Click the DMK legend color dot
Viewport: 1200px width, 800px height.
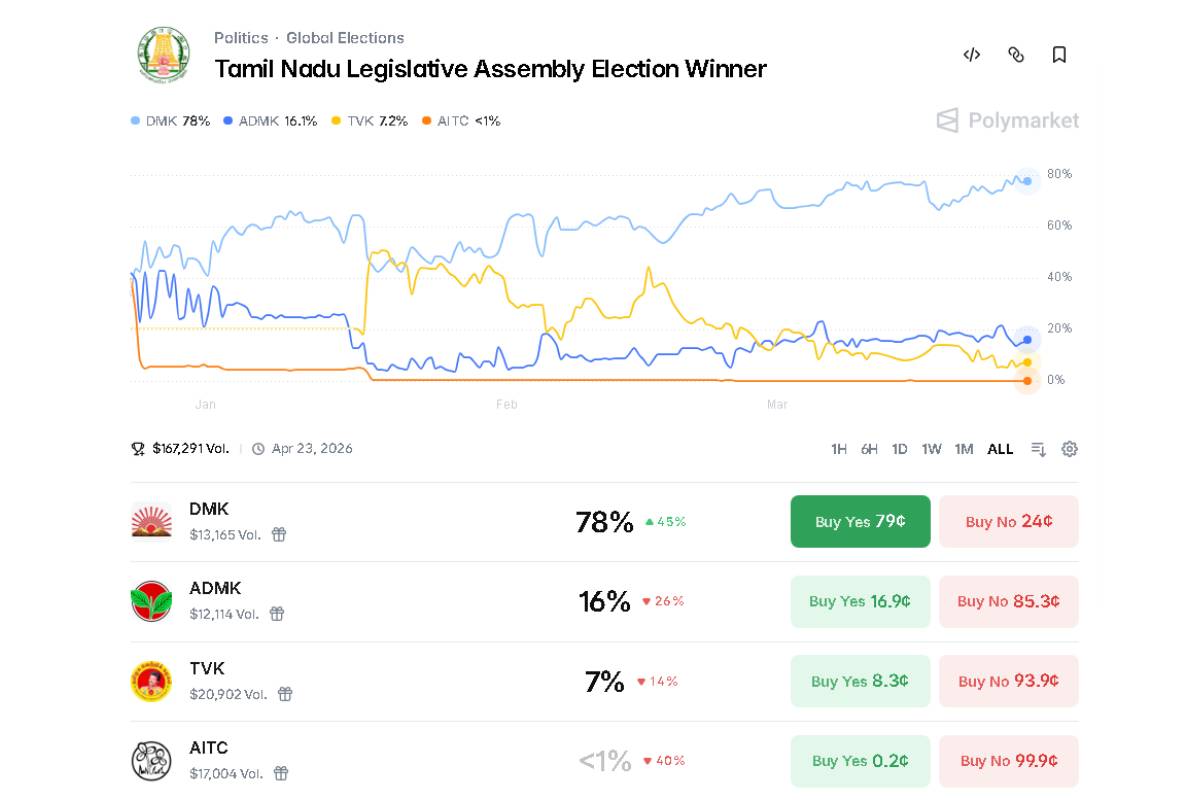pyautogui.click(x=135, y=121)
